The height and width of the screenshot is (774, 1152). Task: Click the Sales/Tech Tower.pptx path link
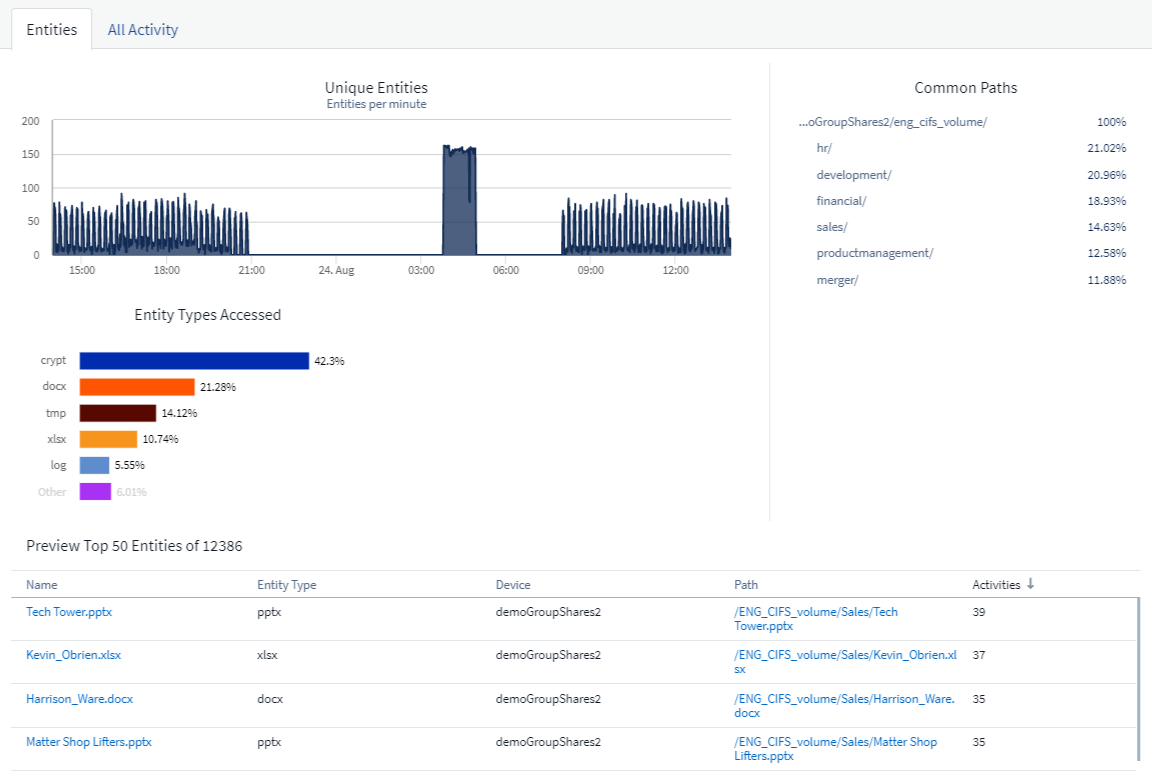(x=815, y=619)
